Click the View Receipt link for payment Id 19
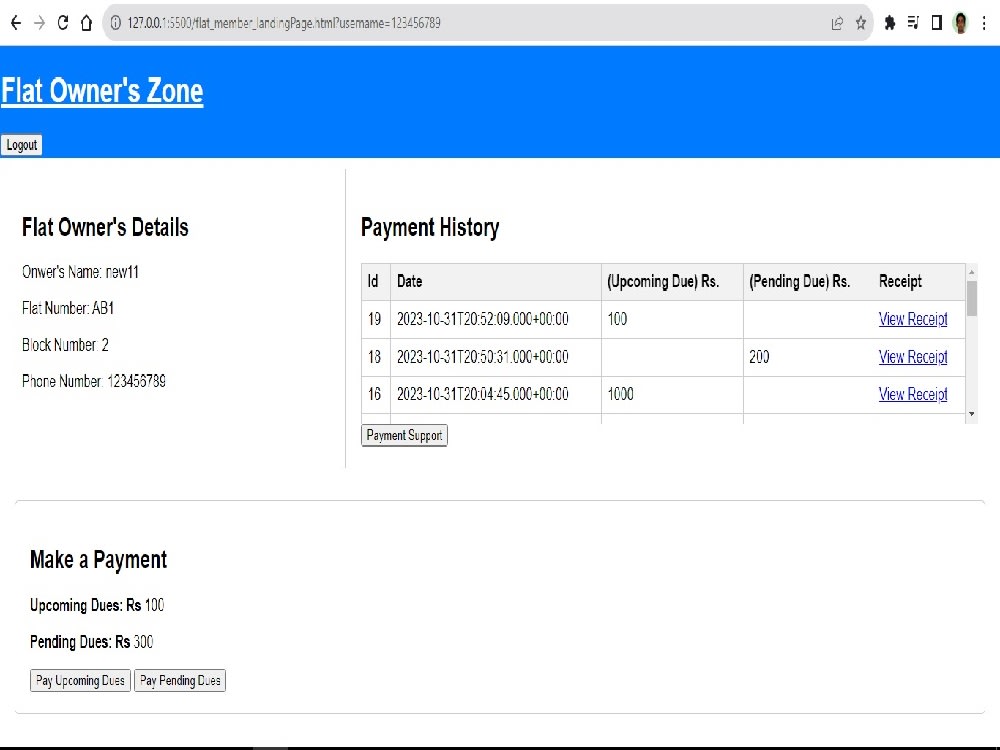Screen dimensions: 1000x750 [913, 319]
